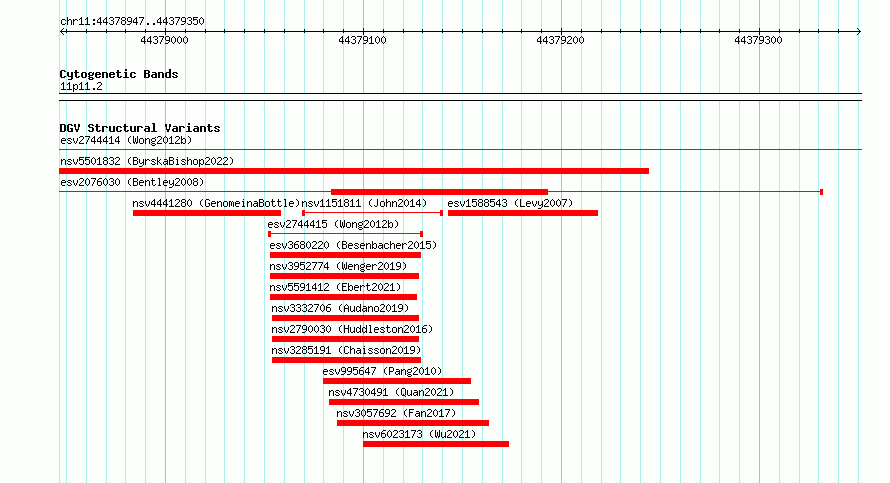Click the 11p11.2 band label

pos(81,87)
